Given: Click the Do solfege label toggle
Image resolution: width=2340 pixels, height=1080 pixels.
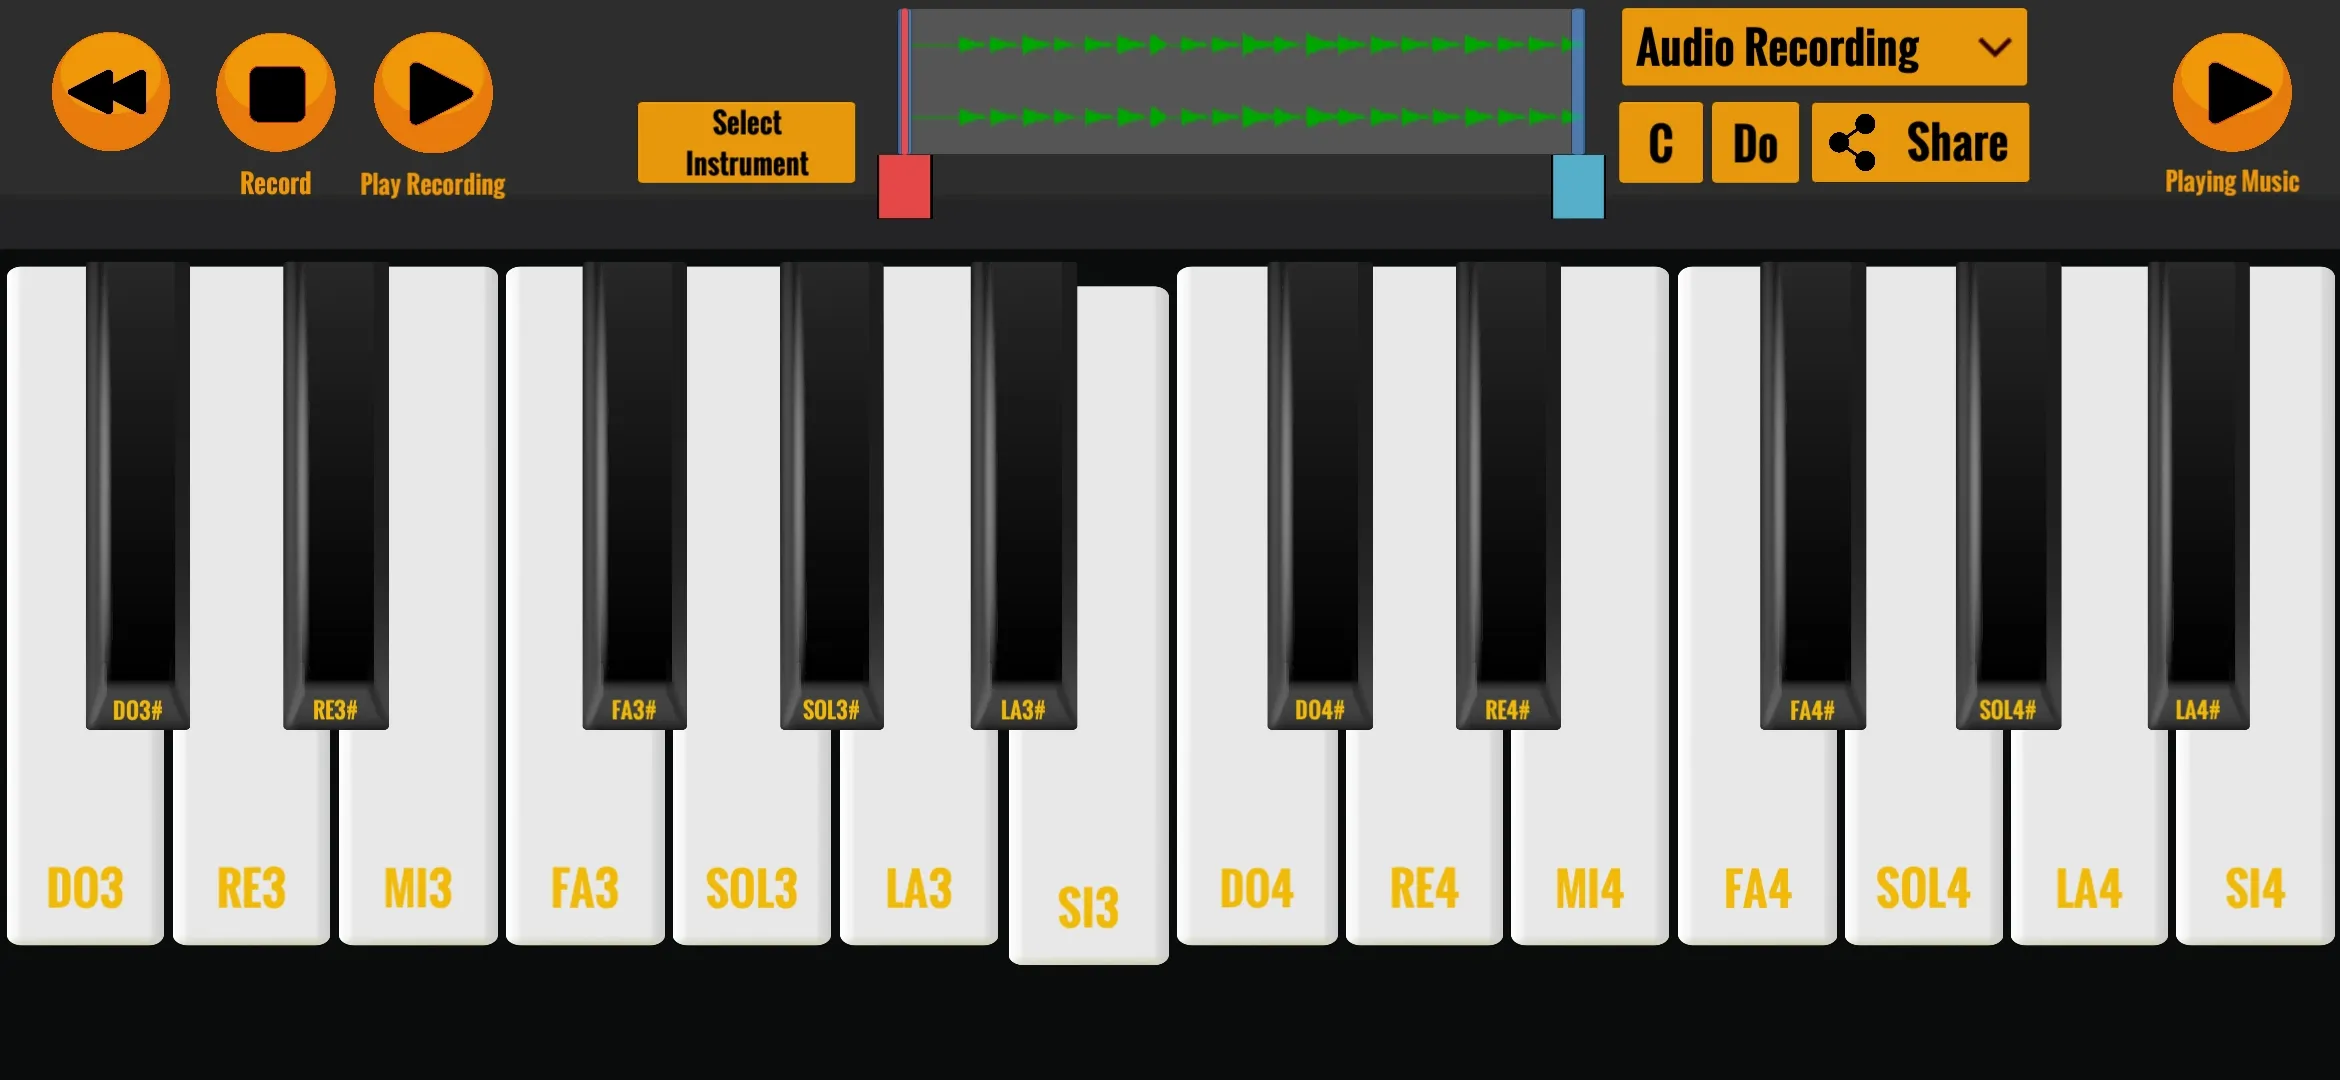Looking at the screenshot, I should pos(1754,142).
